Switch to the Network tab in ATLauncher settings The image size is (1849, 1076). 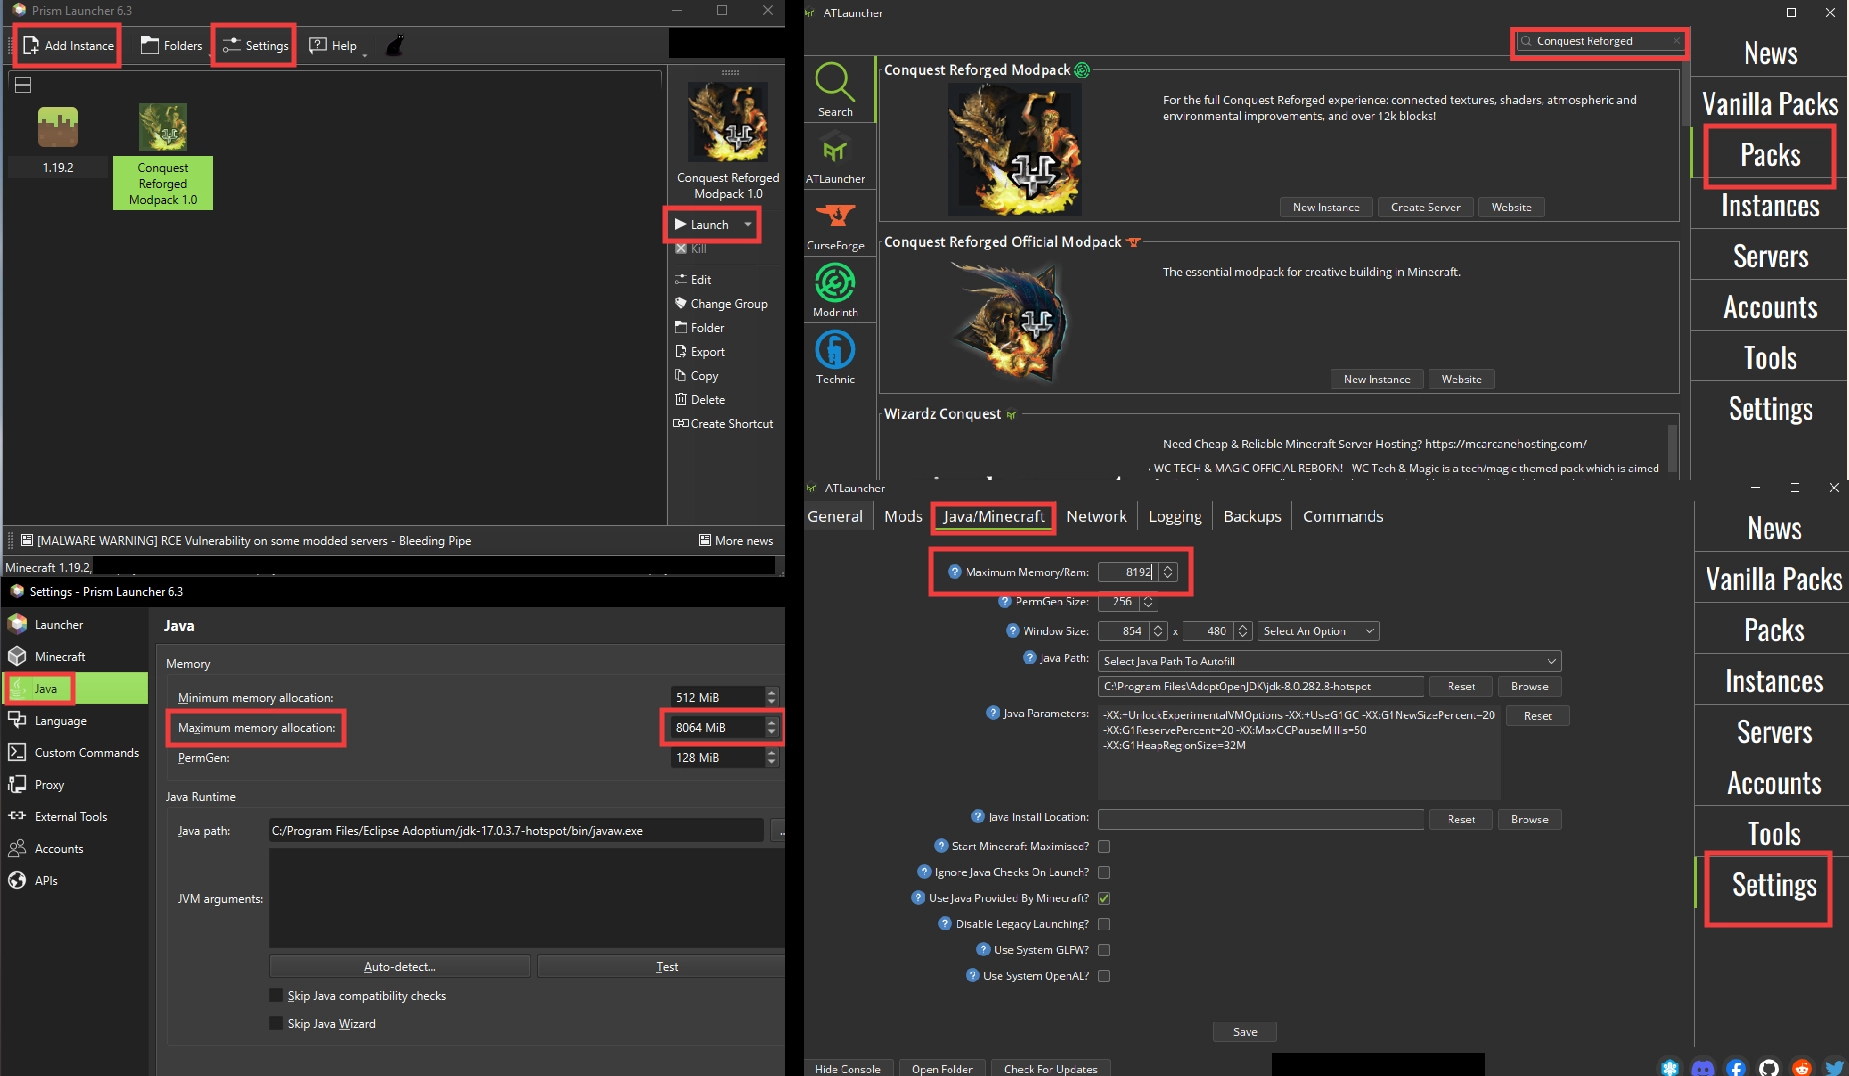tap(1095, 516)
